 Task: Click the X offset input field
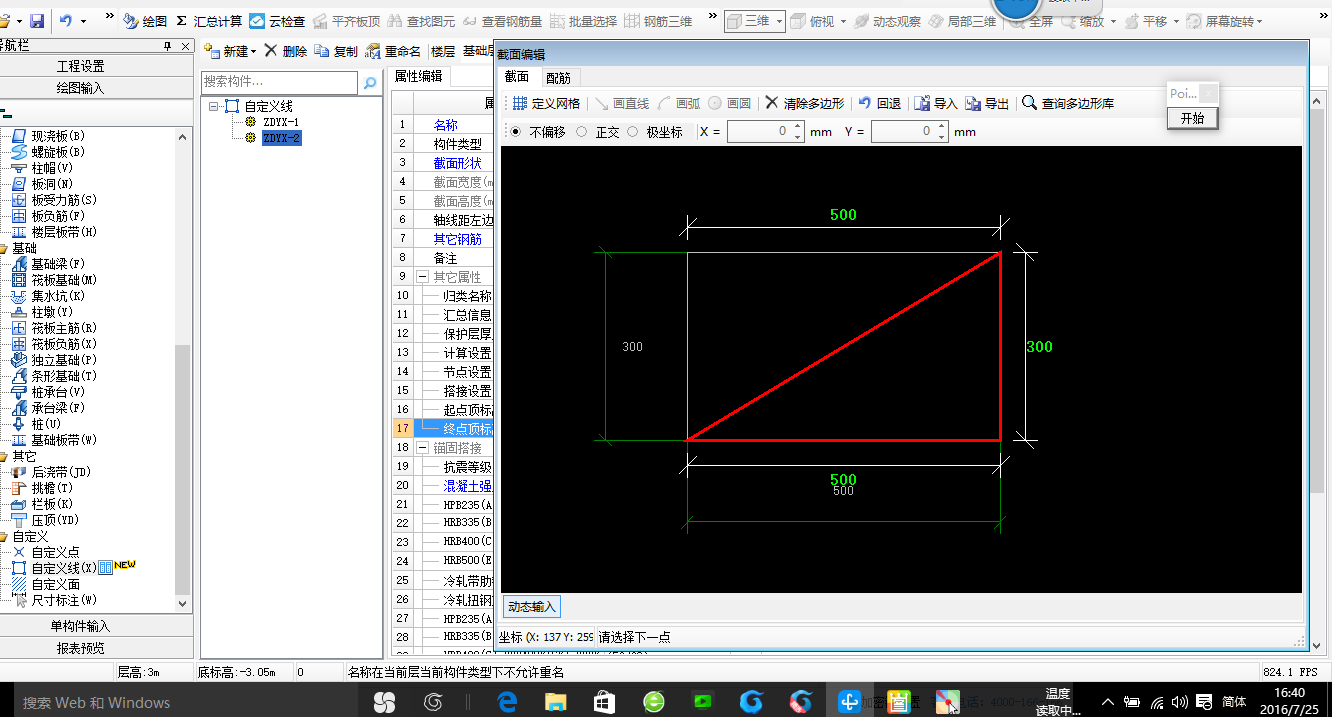click(x=759, y=131)
